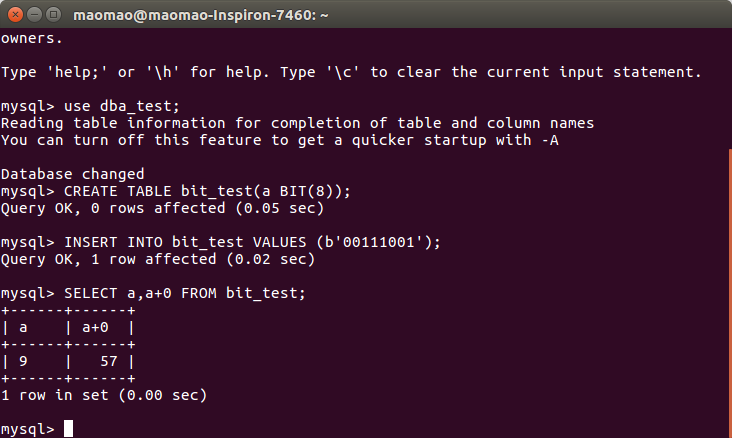Click the terminal scrollbar thumb on right edge
Image resolution: width=732 pixels, height=438 pixels.
[x=728, y=290]
